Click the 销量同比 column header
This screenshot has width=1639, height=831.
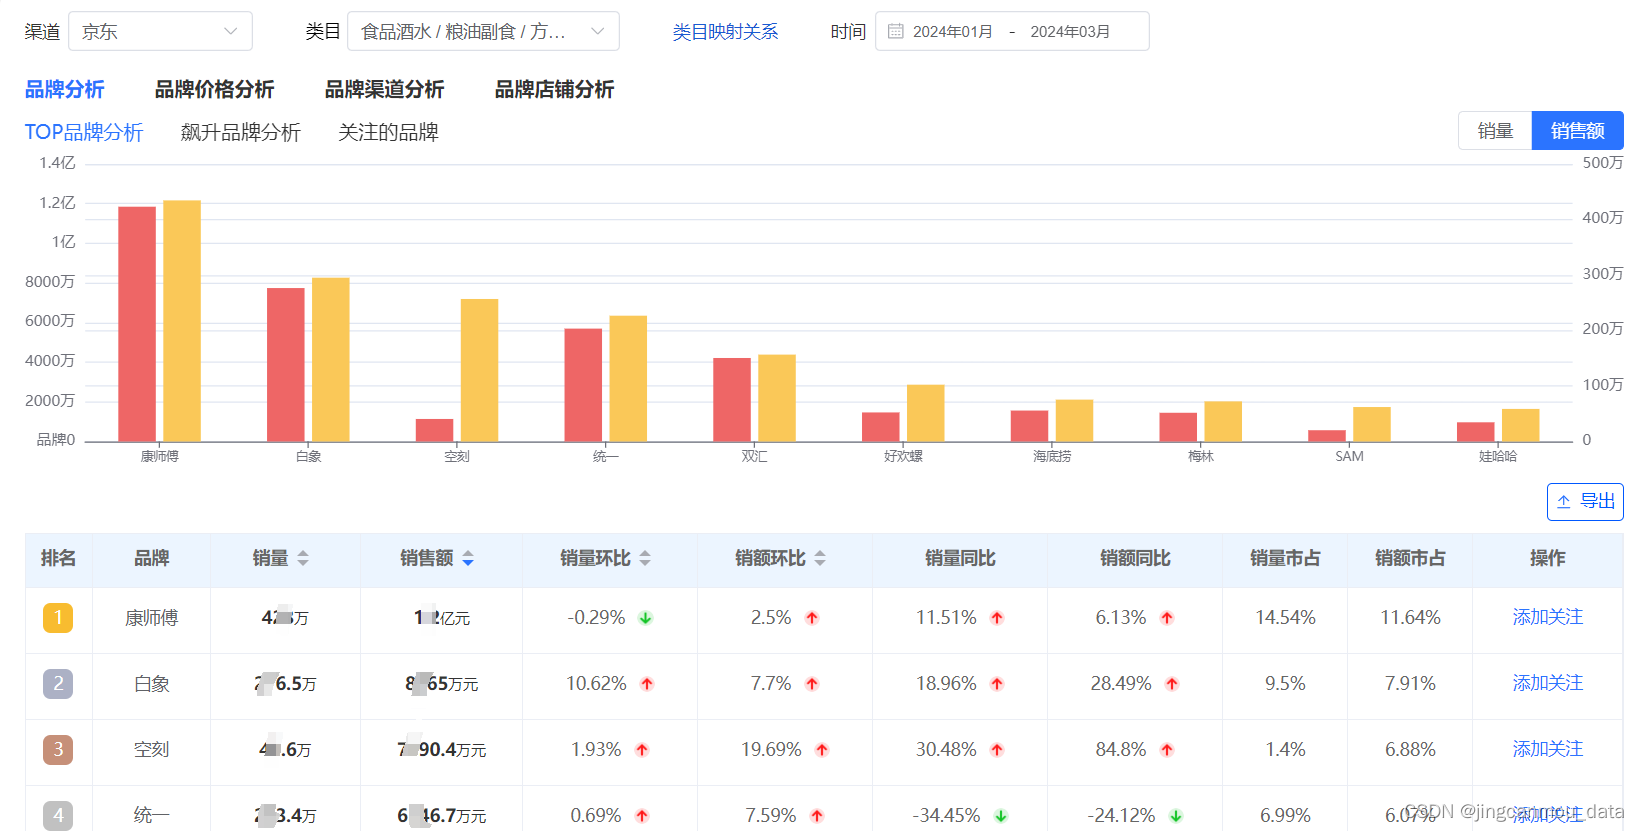[960, 558]
